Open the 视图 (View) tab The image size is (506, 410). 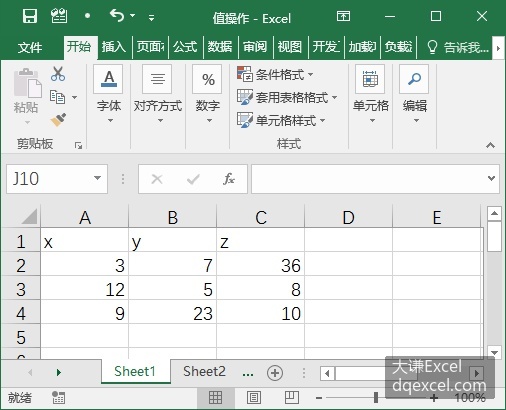[290, 47]
